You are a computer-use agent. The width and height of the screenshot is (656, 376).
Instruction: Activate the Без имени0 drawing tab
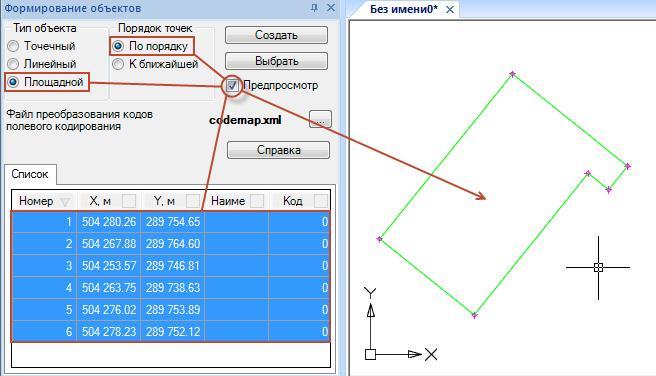[403, 9]
